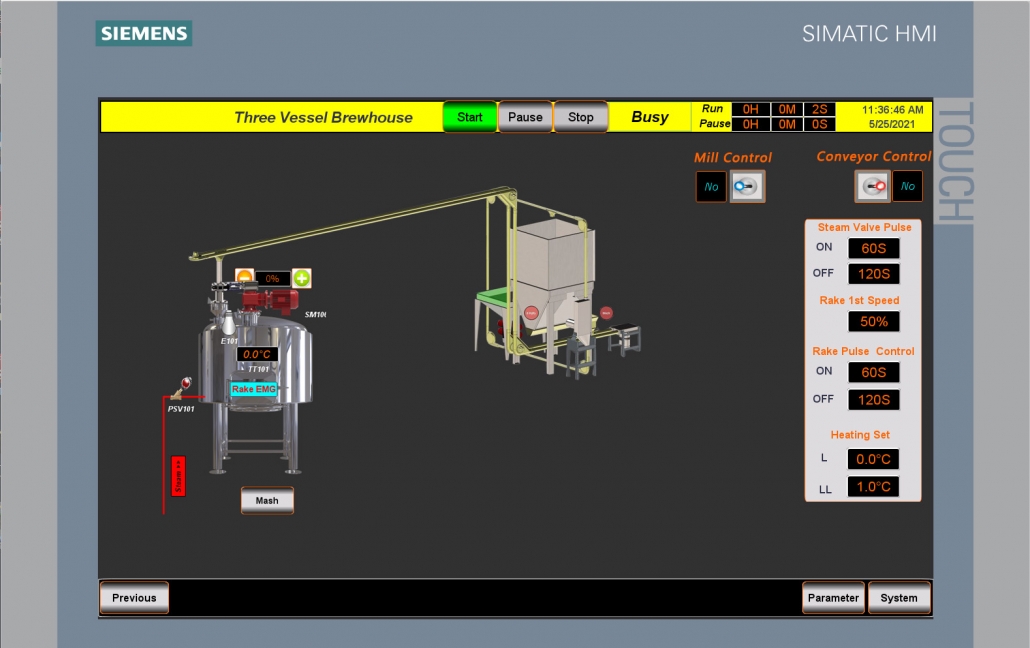The image size is (1030, 648).
Task: Open the Parameter screen
Action: [x=833, y=598]
